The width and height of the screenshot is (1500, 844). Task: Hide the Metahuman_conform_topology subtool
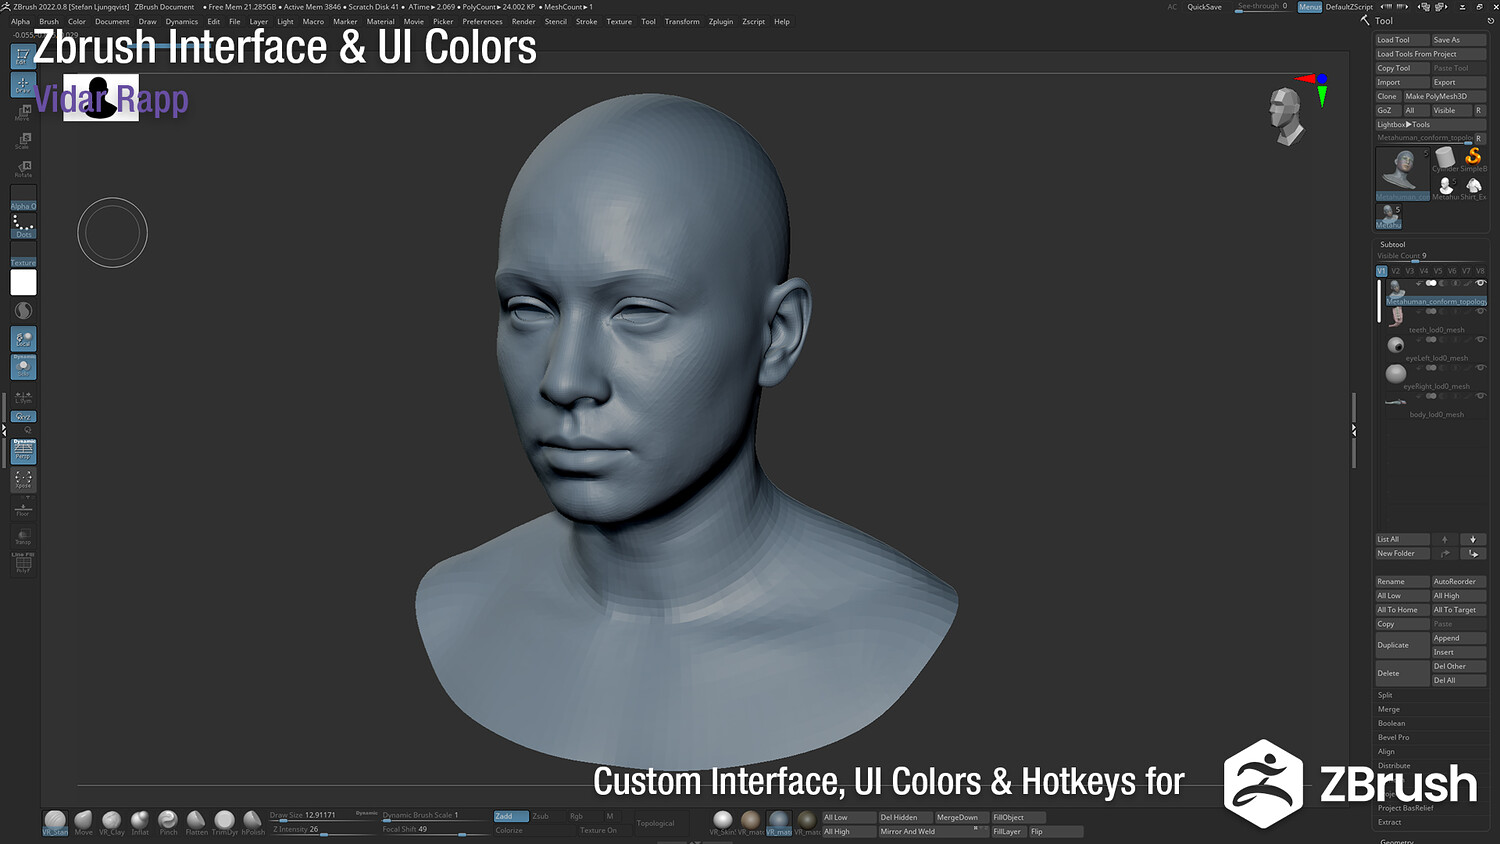[x=1481, y=283]
